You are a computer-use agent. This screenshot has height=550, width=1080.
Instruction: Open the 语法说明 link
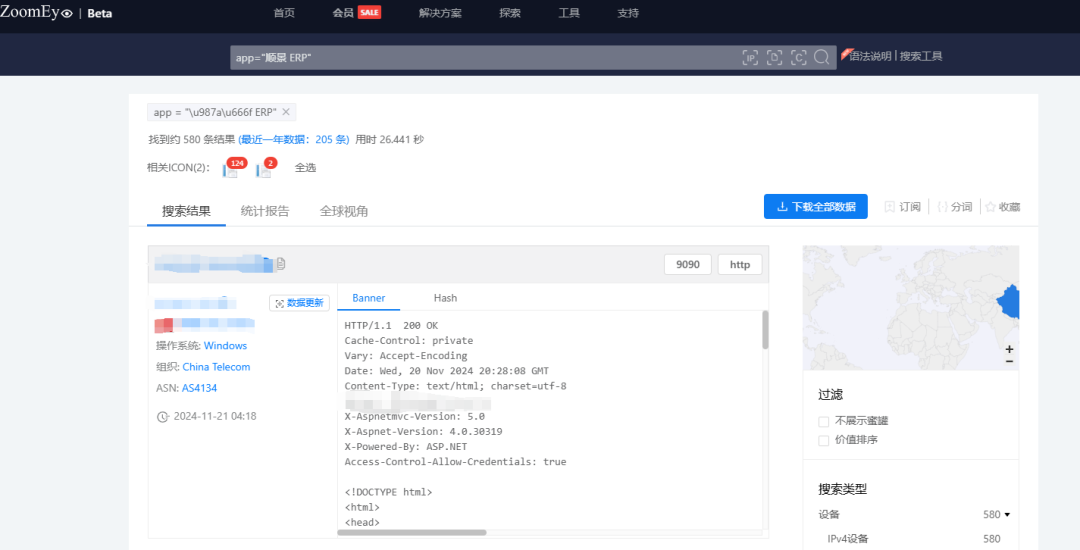tap(869, 56)
